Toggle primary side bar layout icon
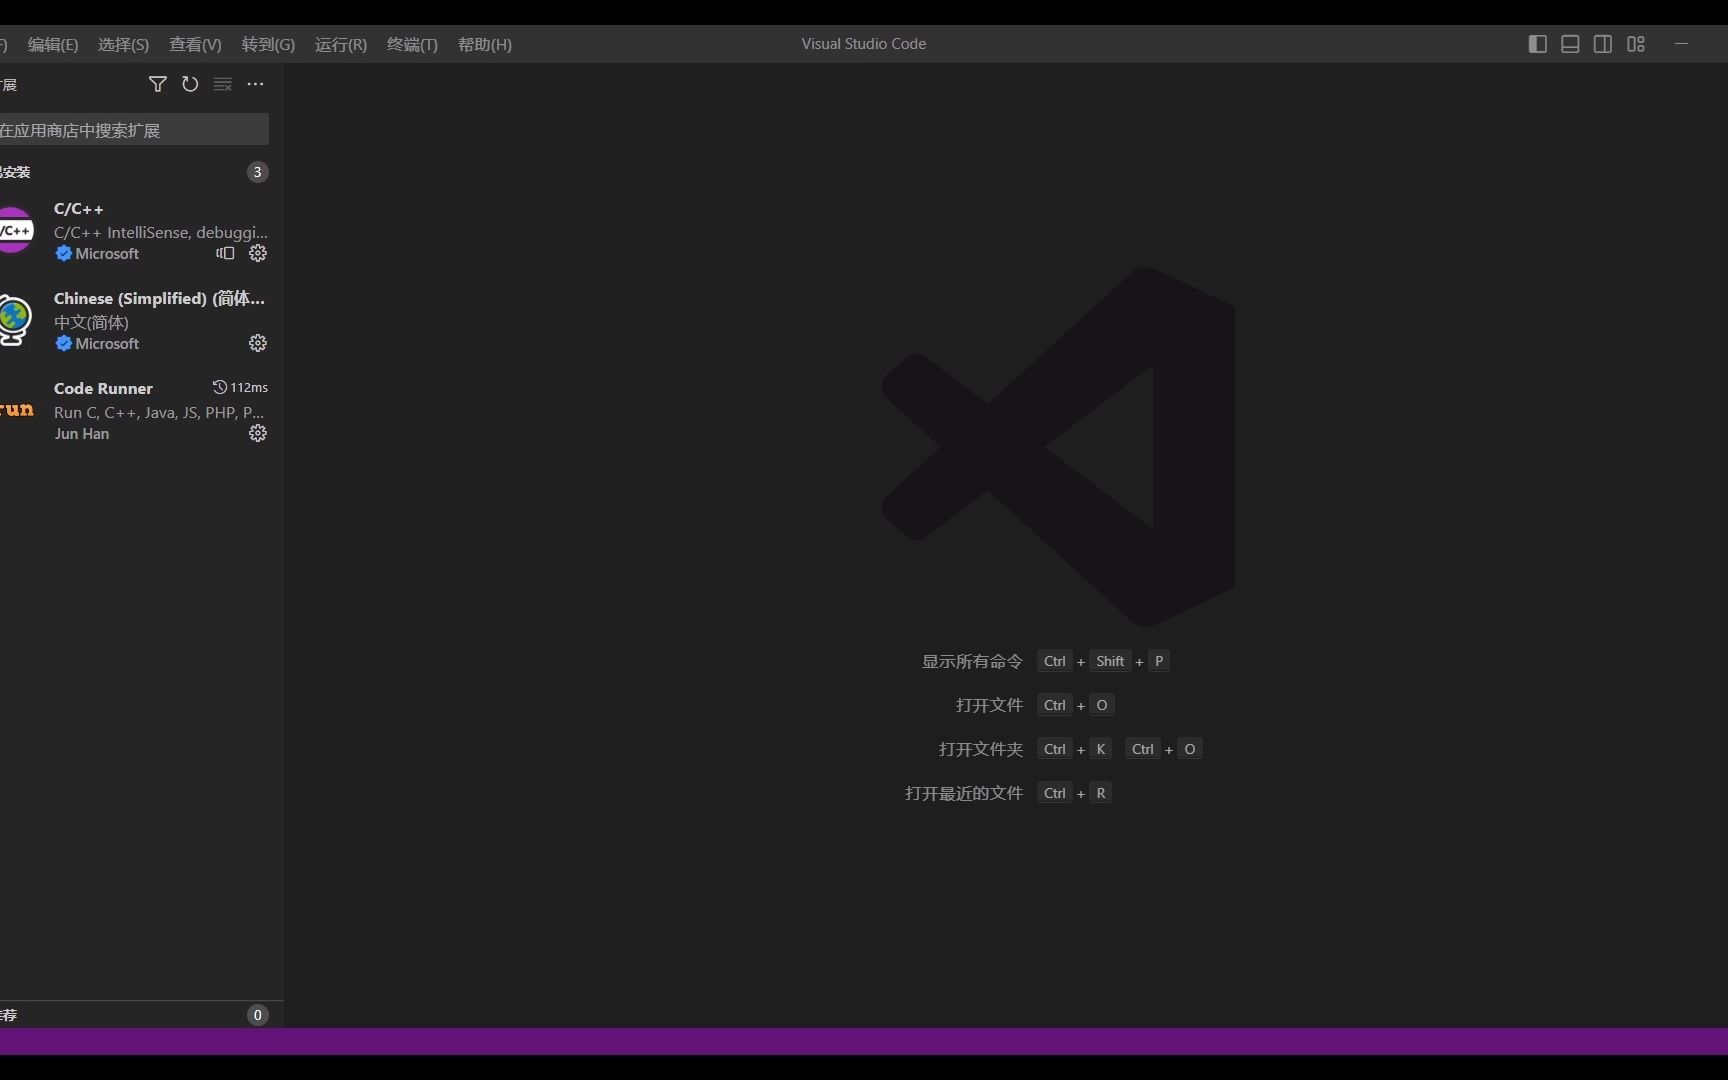Viewport: 1728px width, 1080px height. tap(1538, 44)
